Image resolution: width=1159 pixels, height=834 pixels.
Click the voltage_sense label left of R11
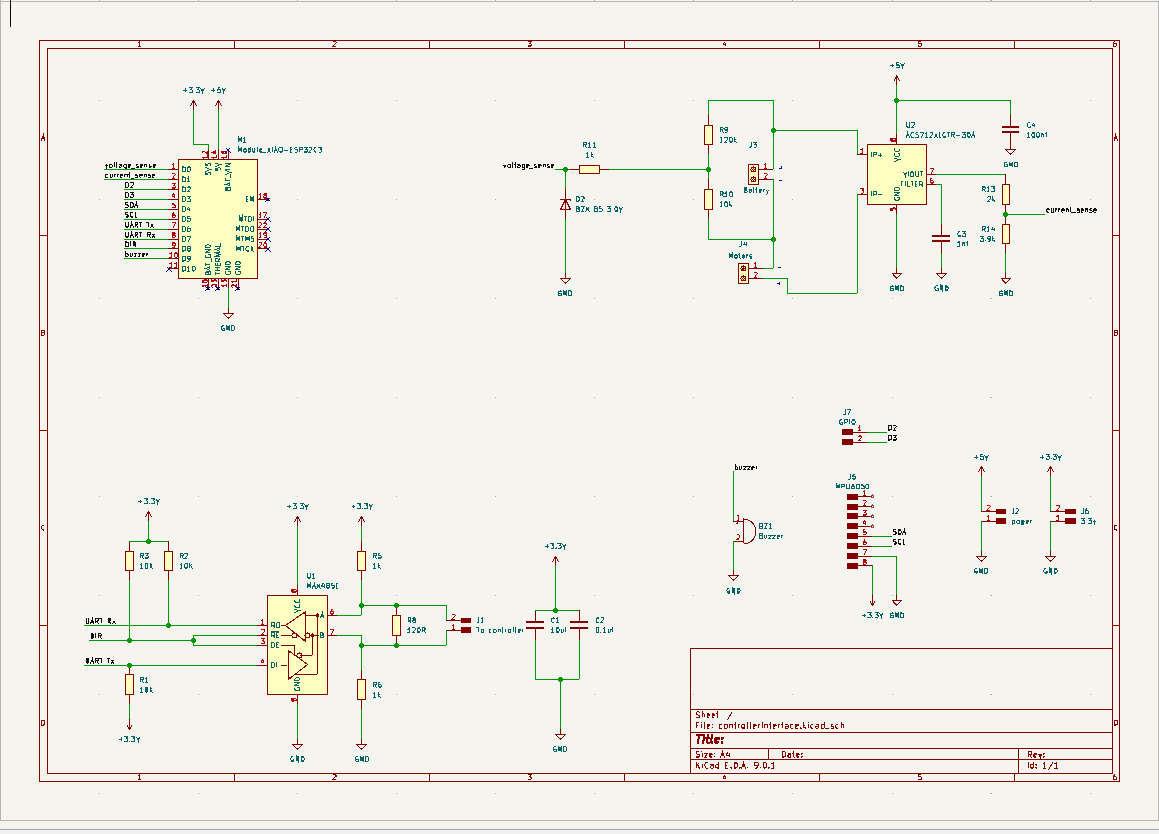point(528,166)
